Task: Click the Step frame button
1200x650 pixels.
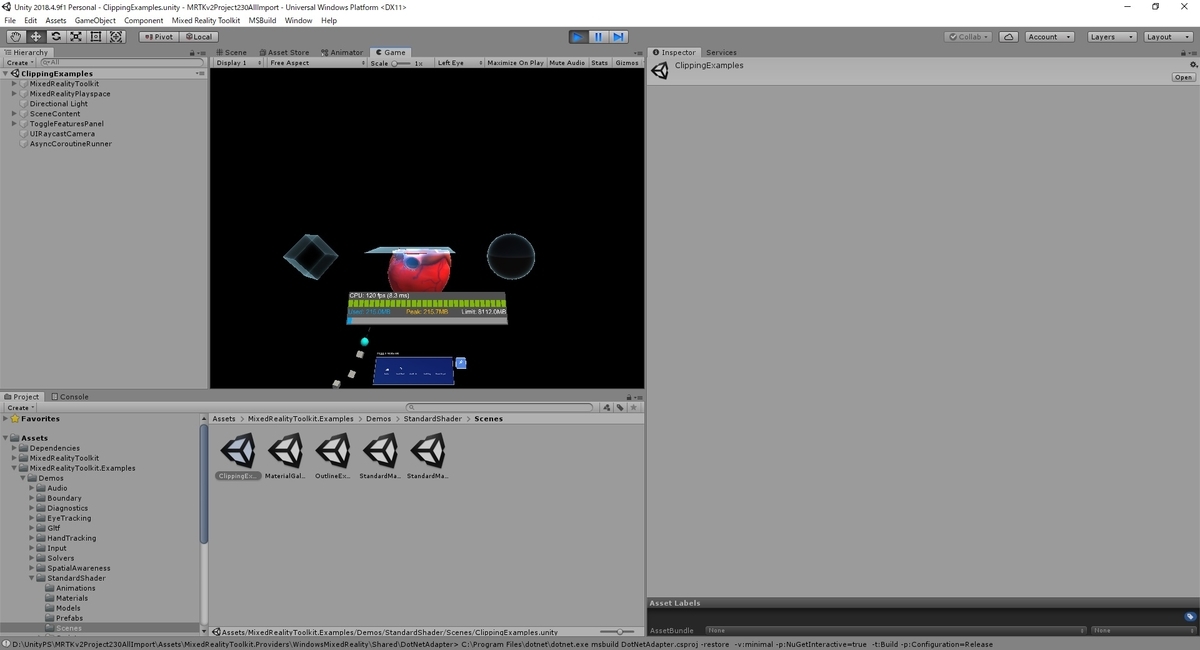Action: click(618, 37)
